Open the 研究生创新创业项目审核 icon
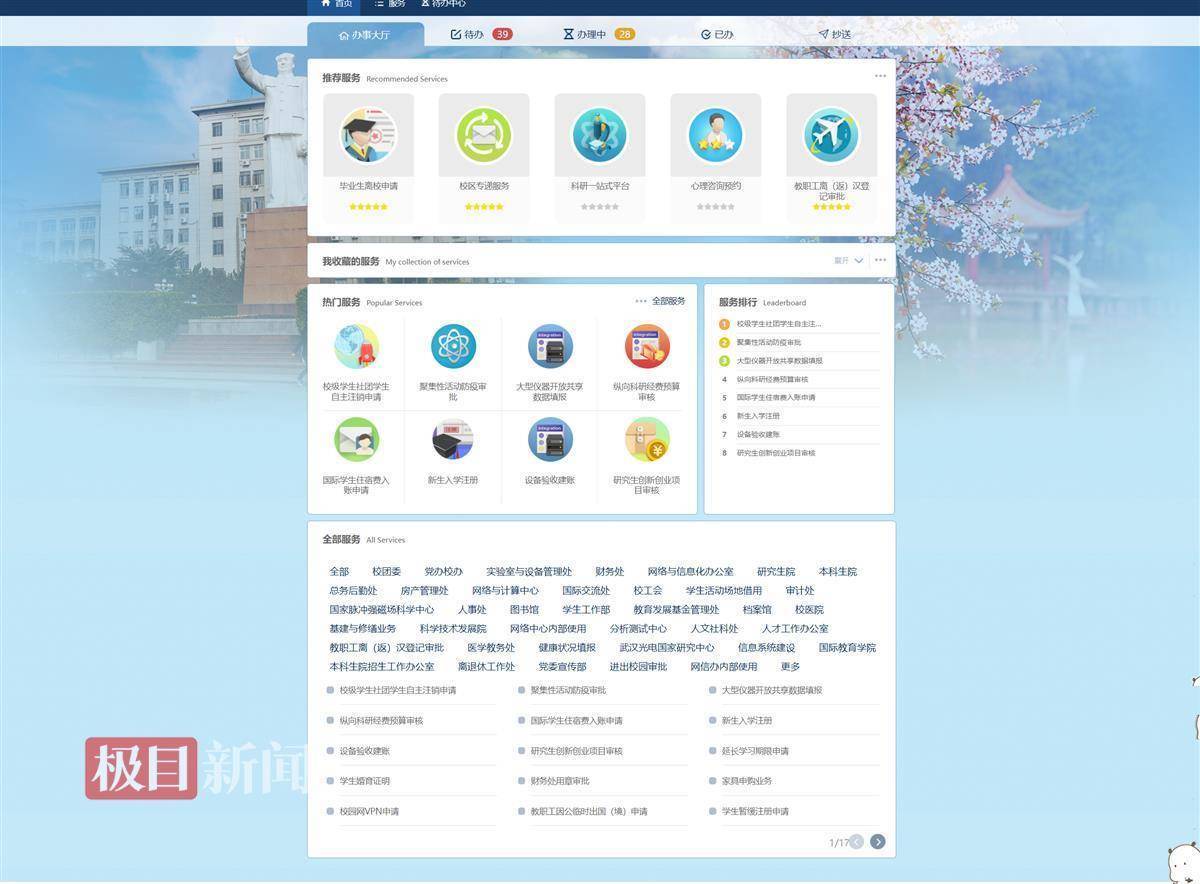 pos(646,440)
